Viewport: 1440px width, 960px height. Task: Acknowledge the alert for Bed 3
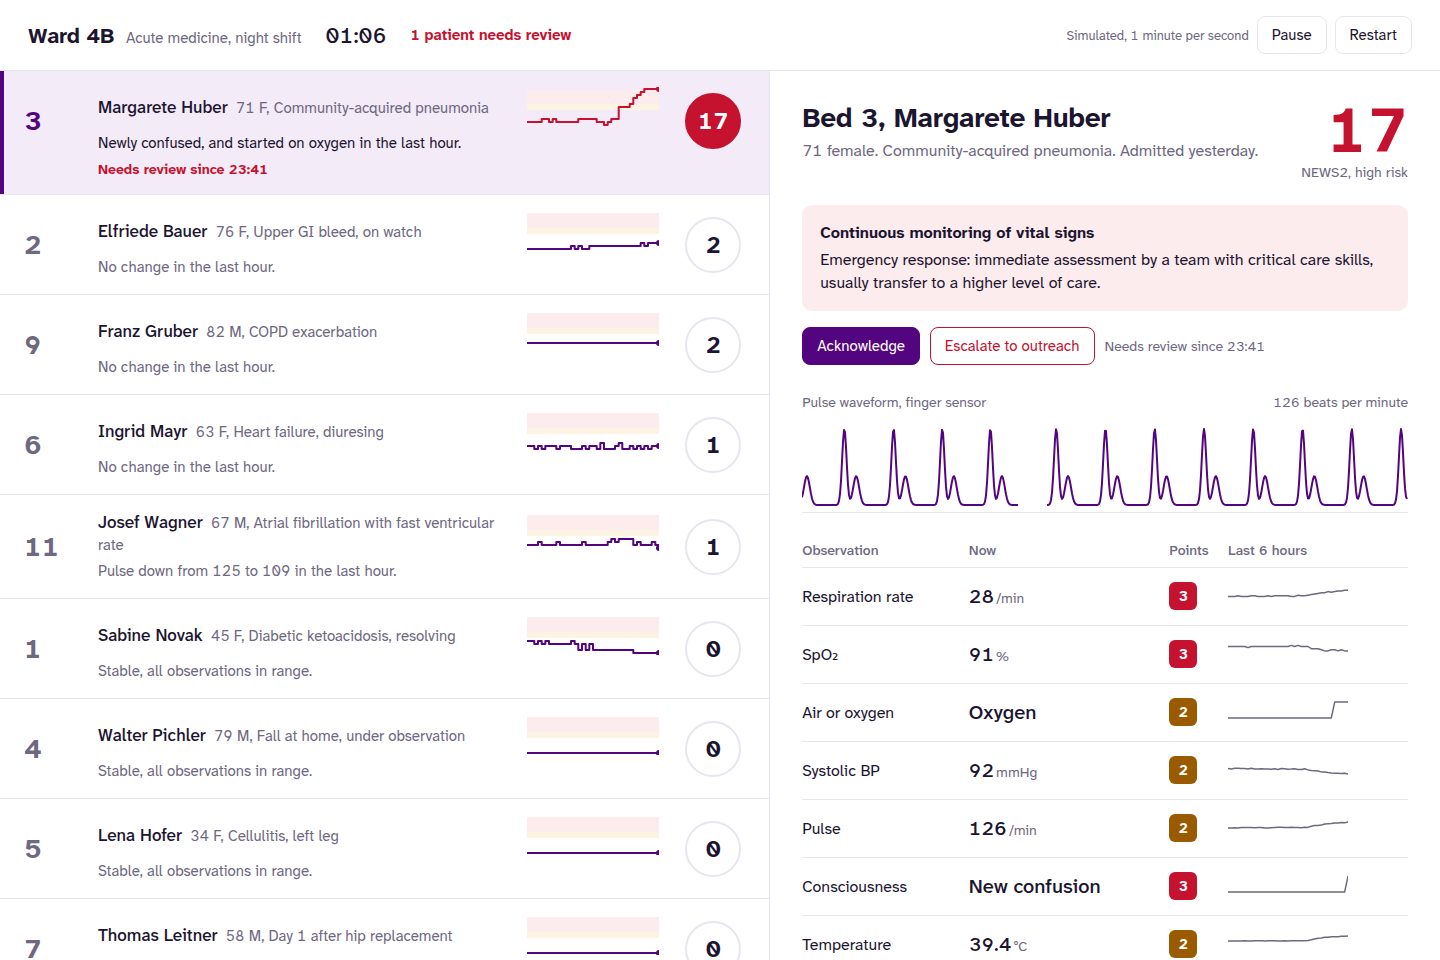861,346
